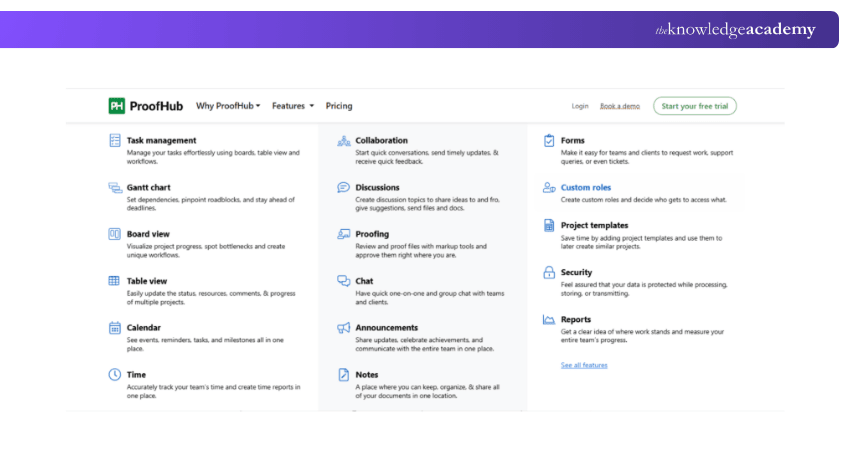Open the Security feature heading
This screenshot has width=850, height=450.
pos(576,272)
